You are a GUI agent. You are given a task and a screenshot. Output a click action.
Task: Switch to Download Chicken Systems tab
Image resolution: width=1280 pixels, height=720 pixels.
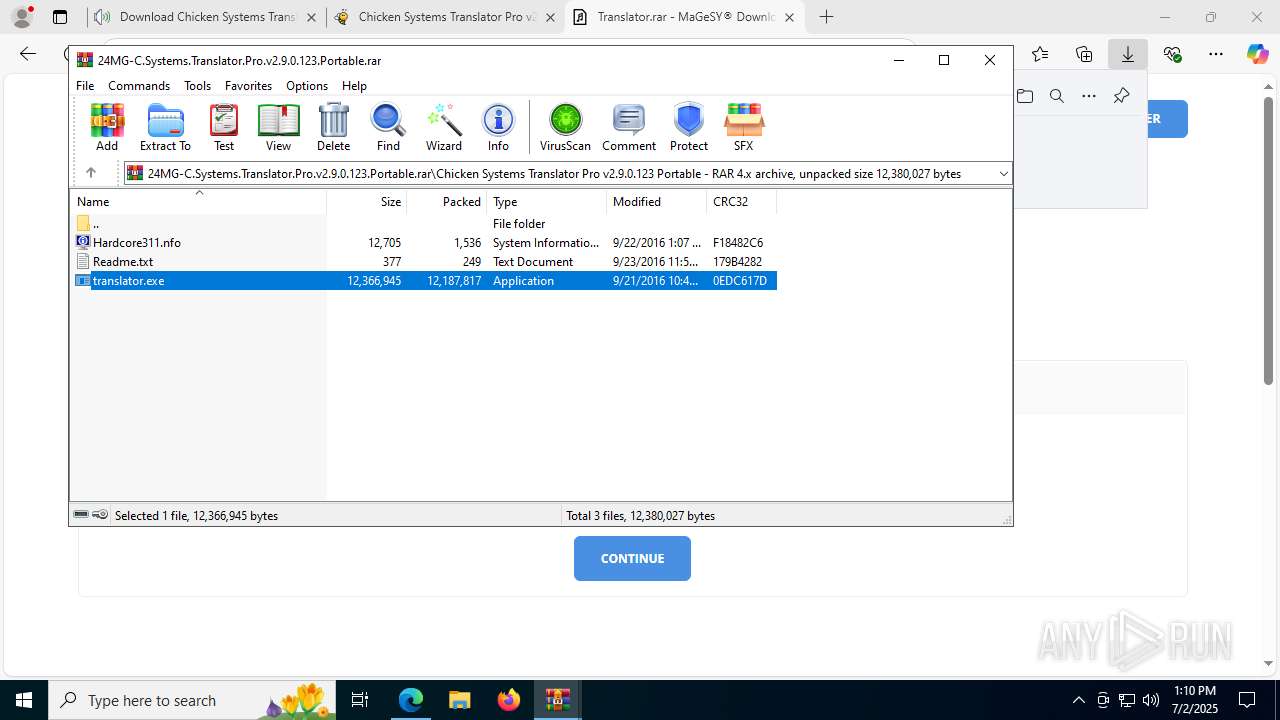[207, 17]
